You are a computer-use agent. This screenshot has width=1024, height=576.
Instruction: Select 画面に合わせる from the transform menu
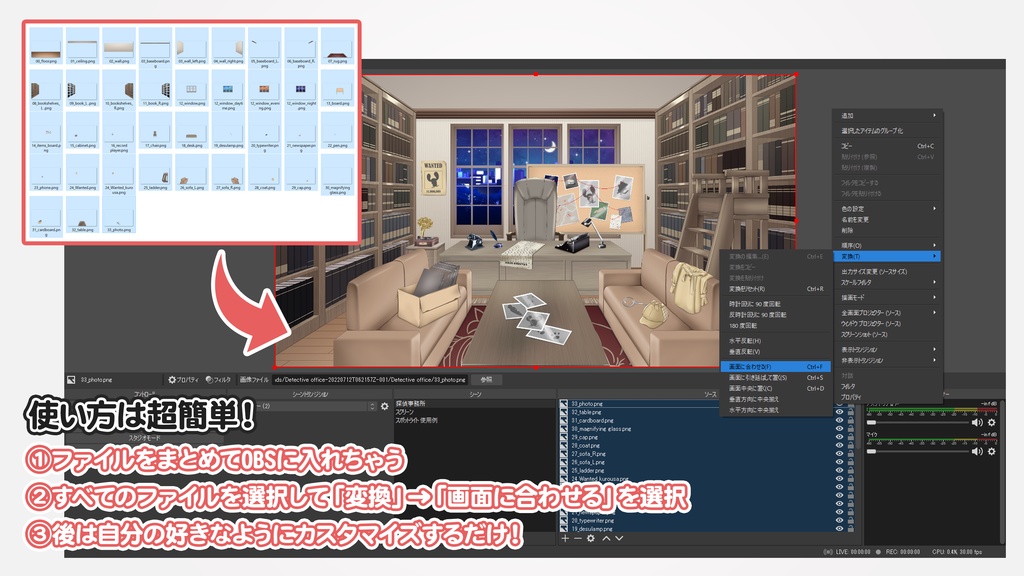pyautogui.click(x=750, y=366)
